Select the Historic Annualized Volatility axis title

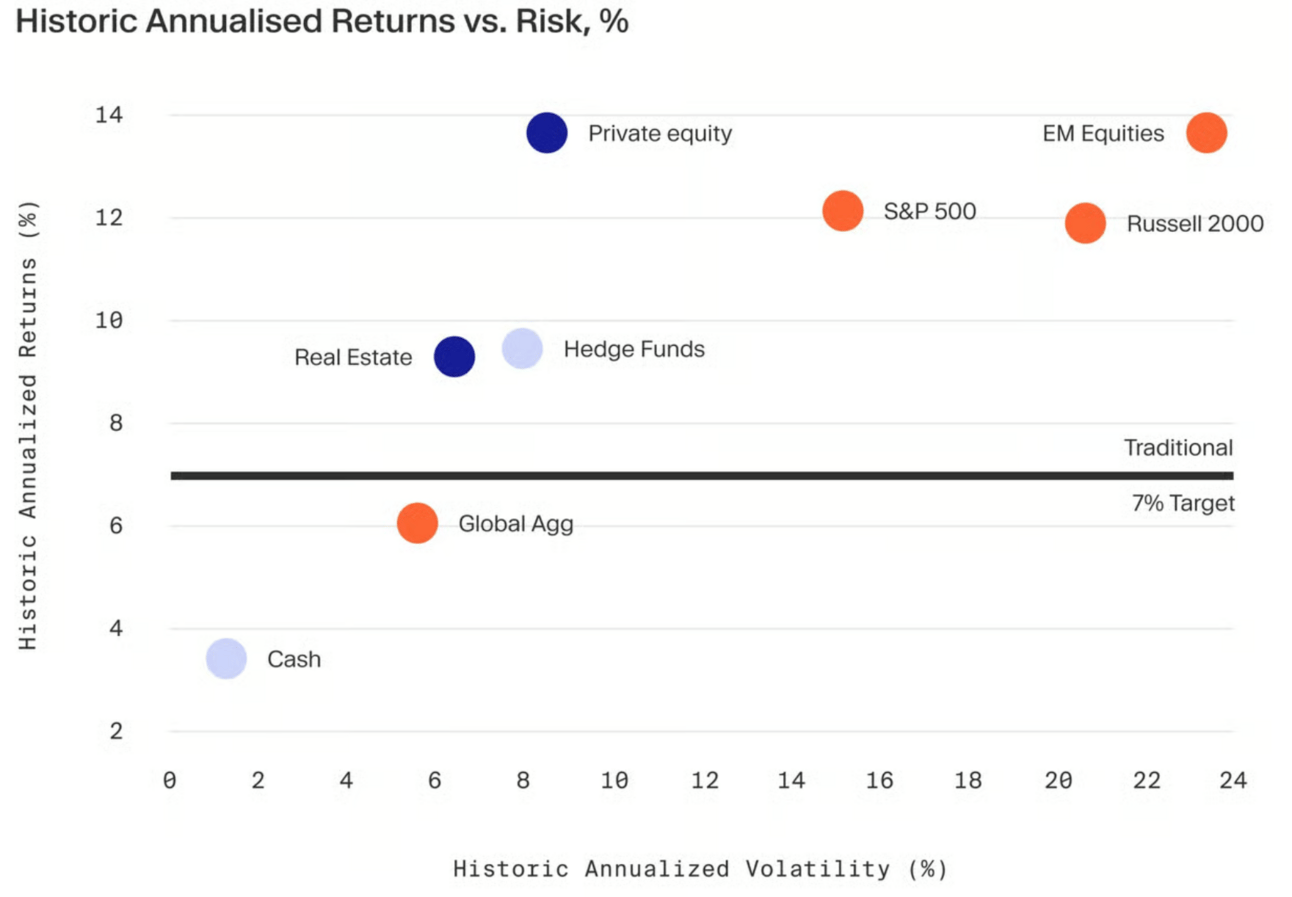(x=700, y=868)
